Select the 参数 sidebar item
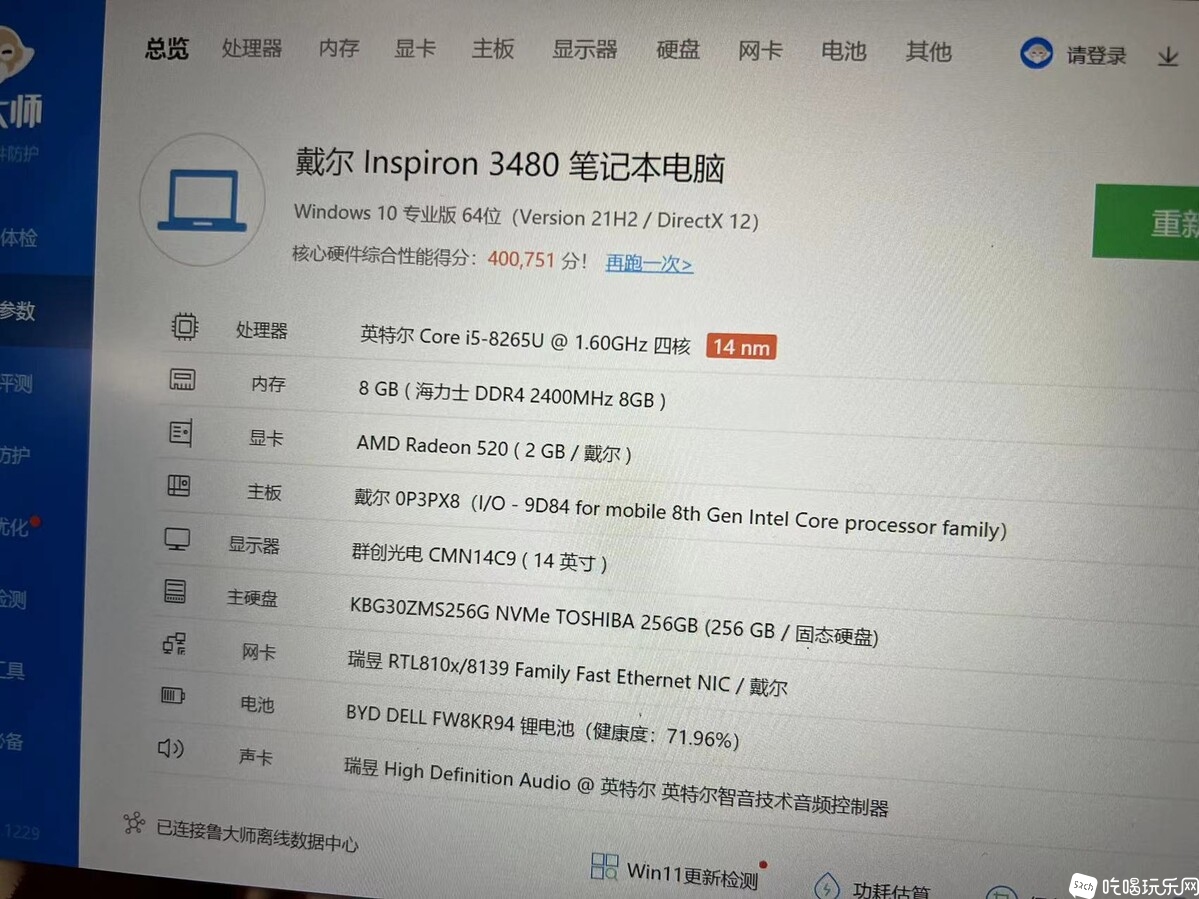 (x=18, y=311)
